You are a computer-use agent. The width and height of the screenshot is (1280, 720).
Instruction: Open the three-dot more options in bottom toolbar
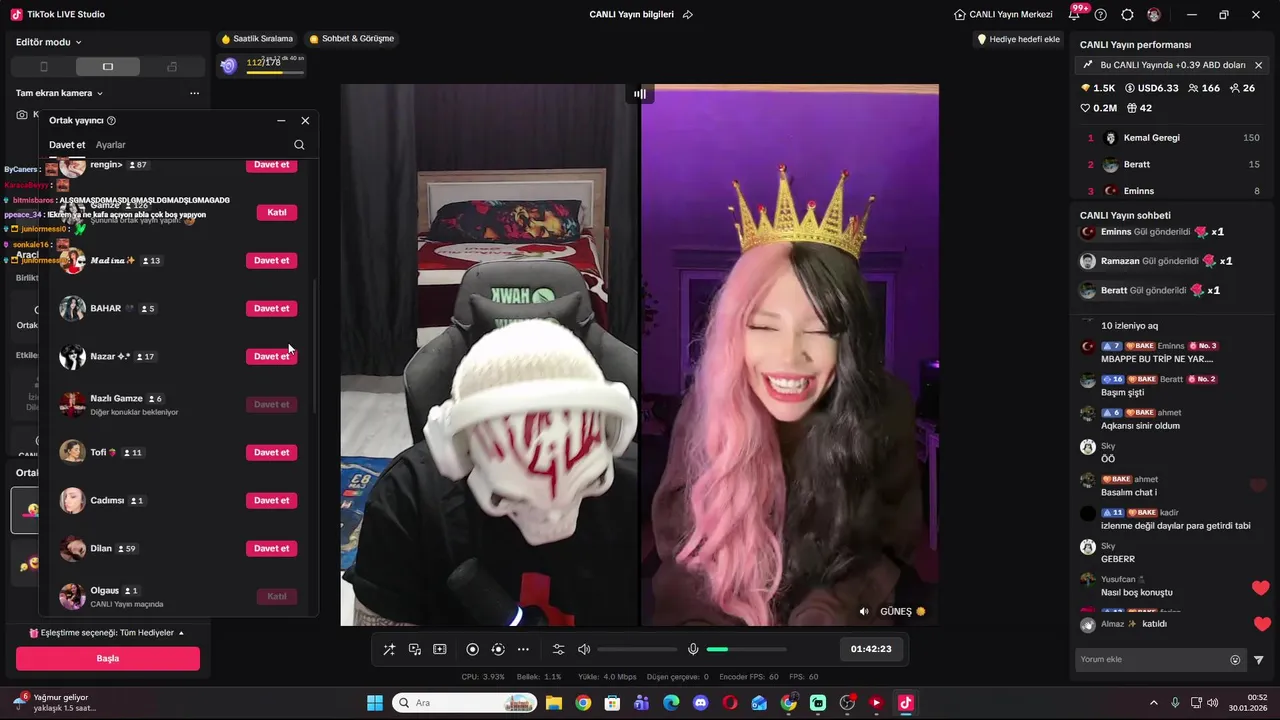[x=523, y=649]
